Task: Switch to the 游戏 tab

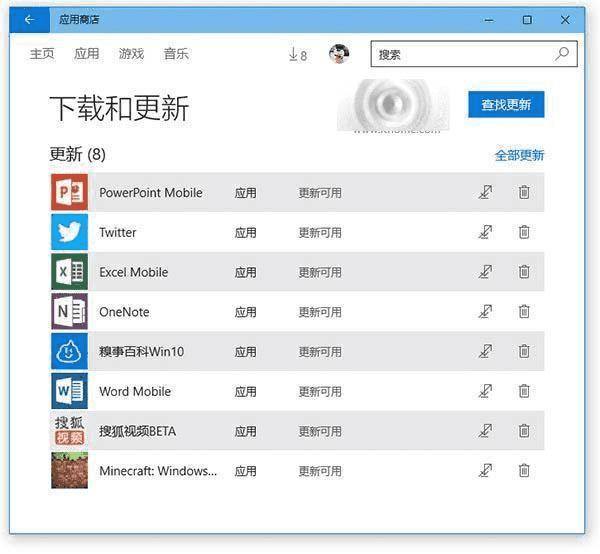Action: [x=131, y=54]
